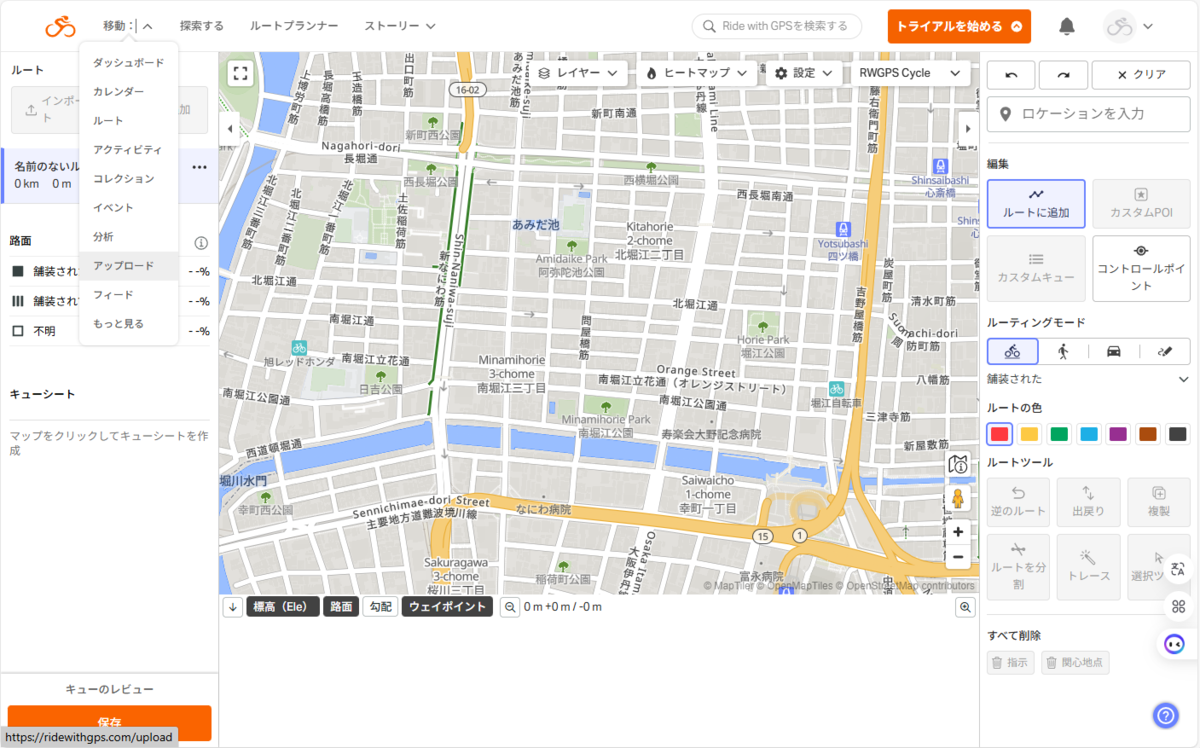
Task: Open the 設定 settings dropdown
Action: tap(804, 73)
